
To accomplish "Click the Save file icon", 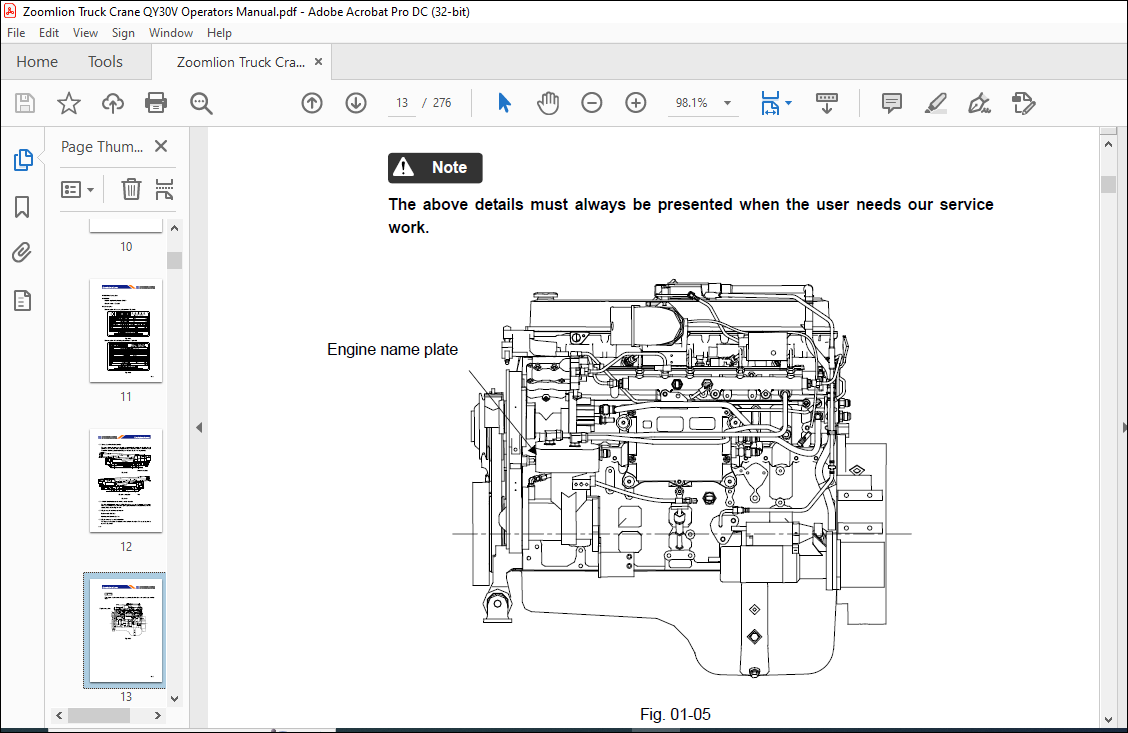I will 25,103.
